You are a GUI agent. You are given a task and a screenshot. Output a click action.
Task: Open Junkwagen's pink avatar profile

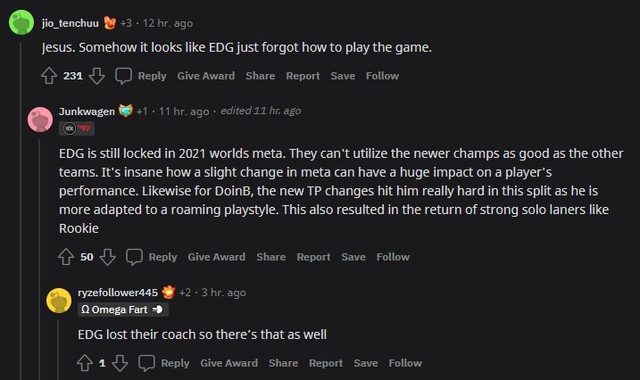click(40, 119)
